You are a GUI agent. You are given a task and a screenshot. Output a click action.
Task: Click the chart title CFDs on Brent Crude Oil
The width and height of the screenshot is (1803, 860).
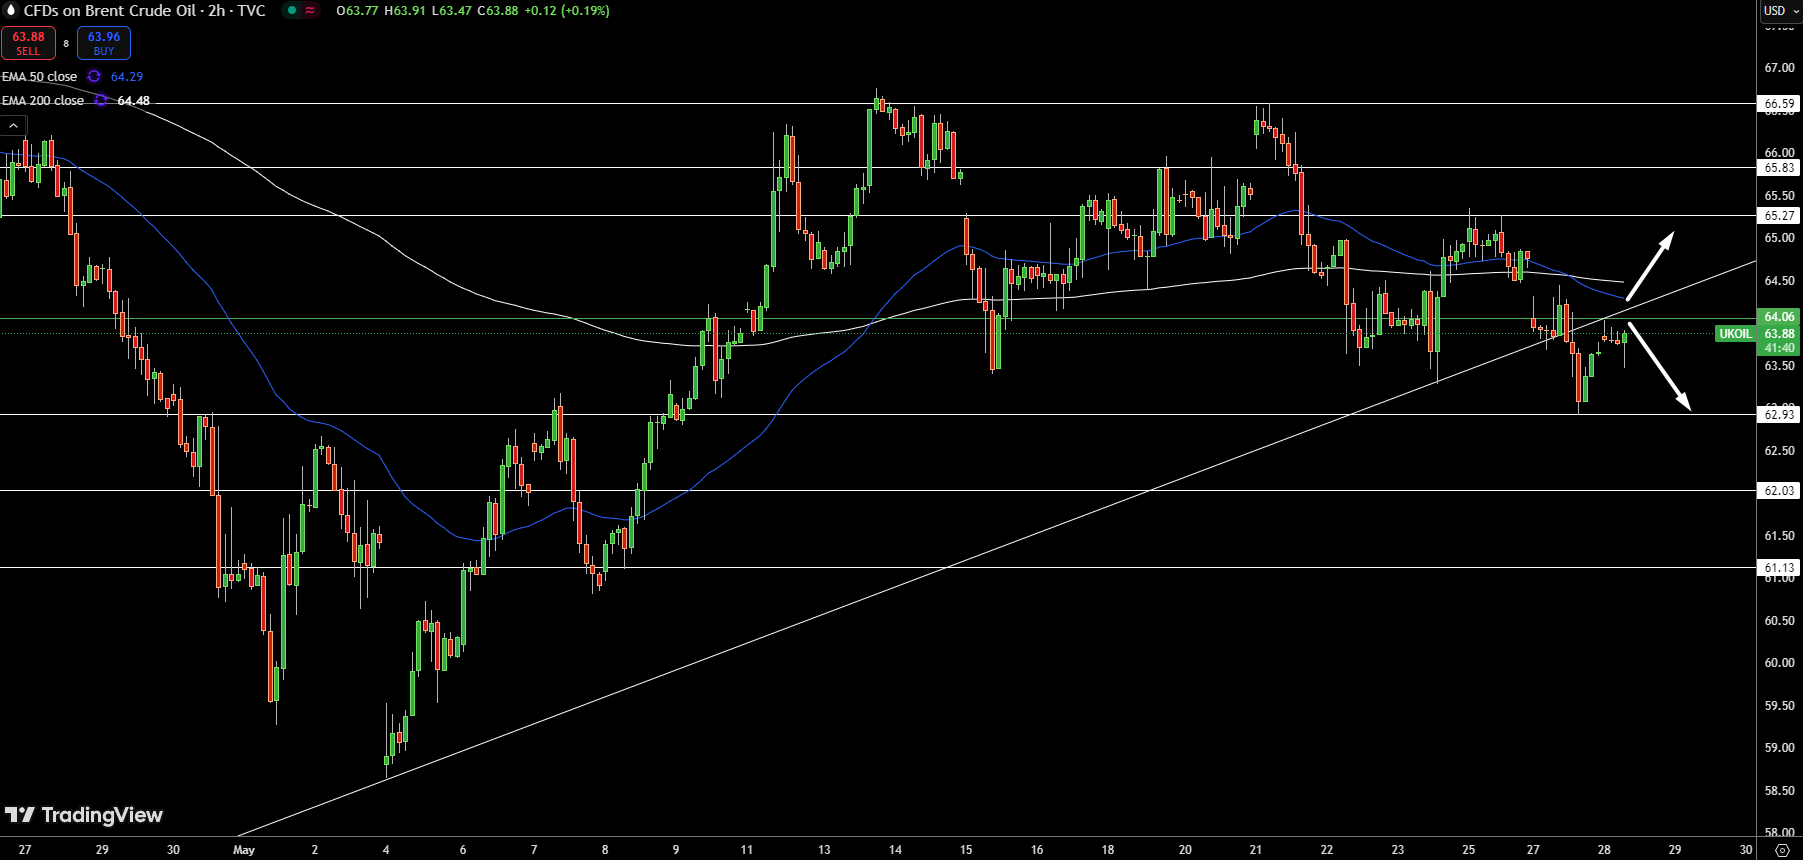pos(110,11)
